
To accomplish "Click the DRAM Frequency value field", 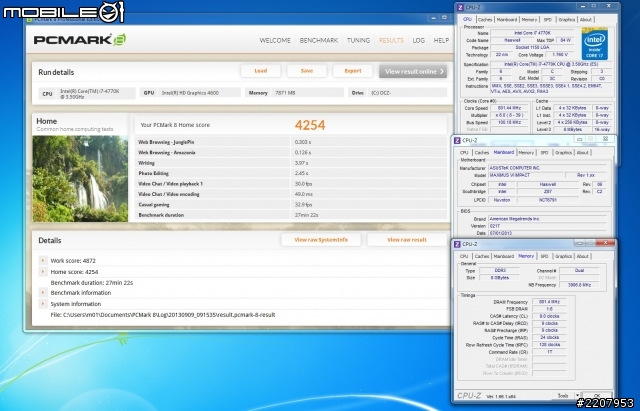I will click(x=549, y=302).
